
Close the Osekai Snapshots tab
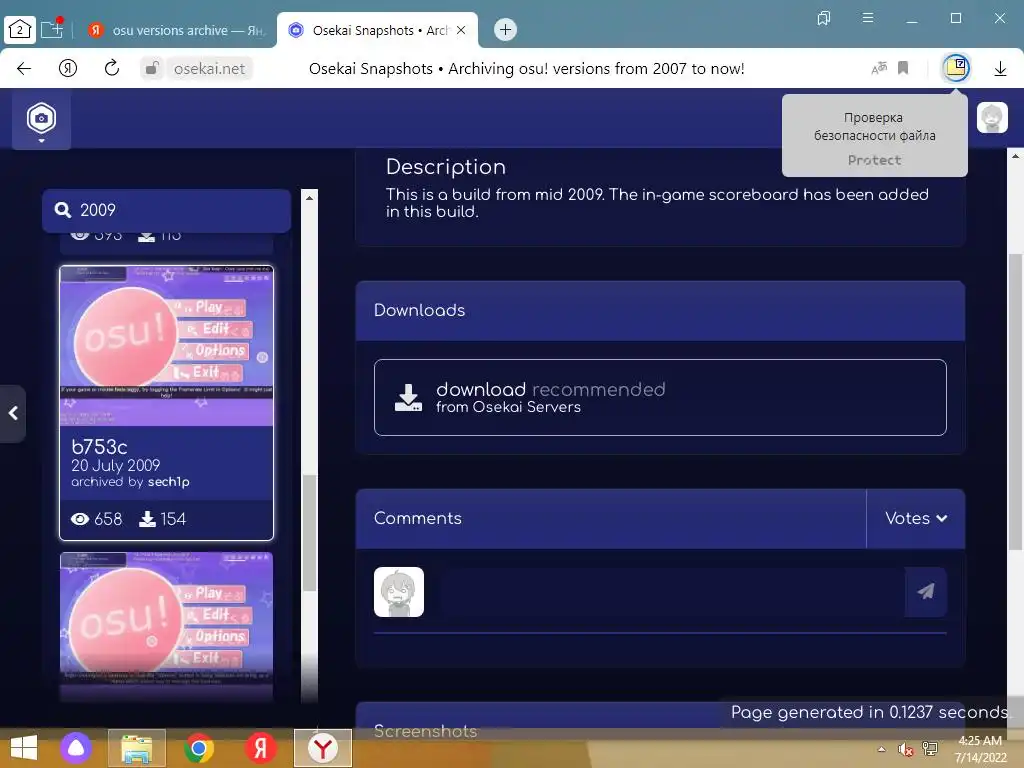click(x=461, y=30)
